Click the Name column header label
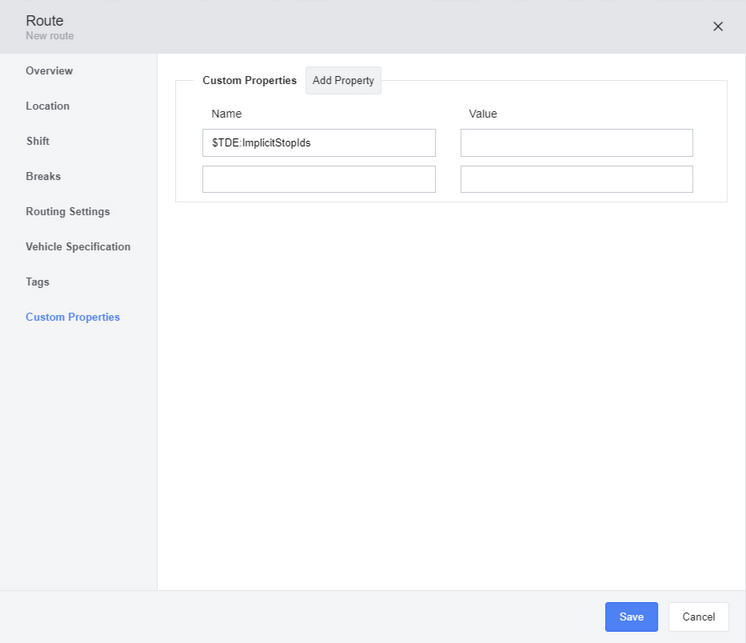The image size is (746, 643). click(x=227, y=114)
